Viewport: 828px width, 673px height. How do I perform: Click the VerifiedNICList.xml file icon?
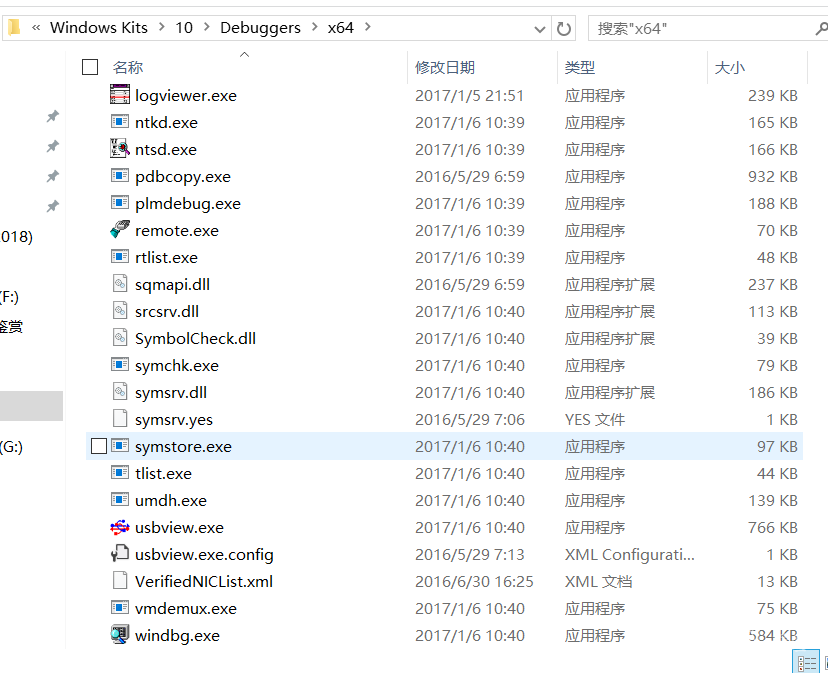[120, 581]
